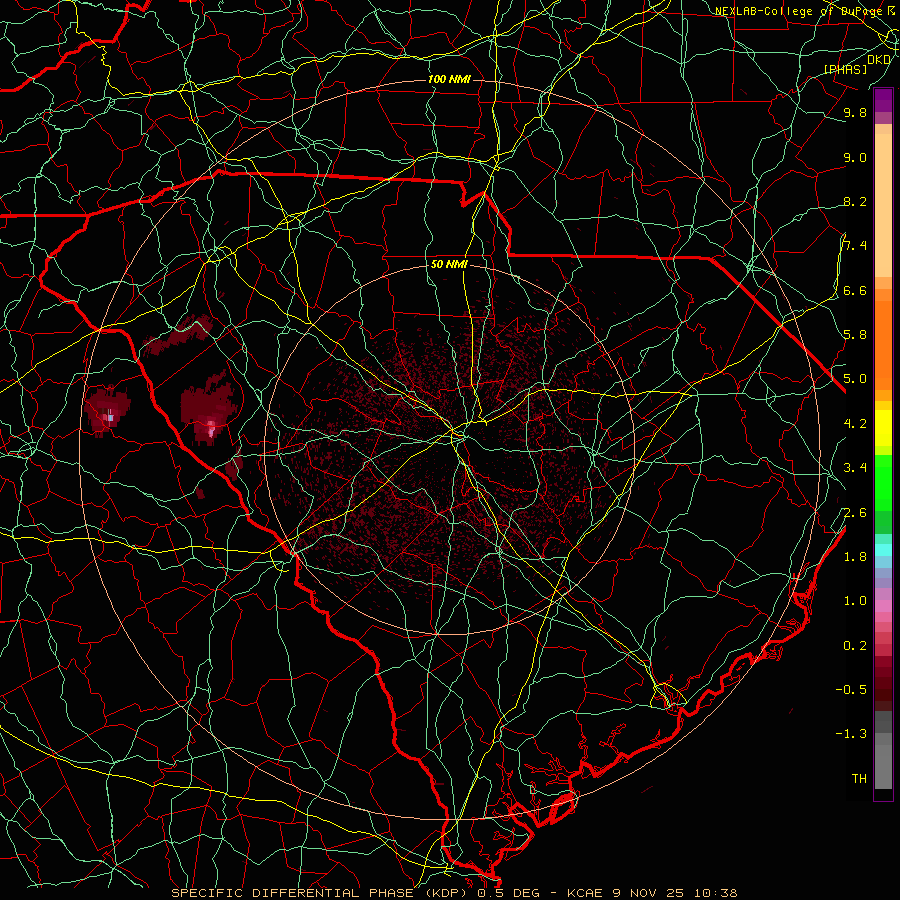
Task: Click the 2.6 legend value
Action: coord(855,513)
